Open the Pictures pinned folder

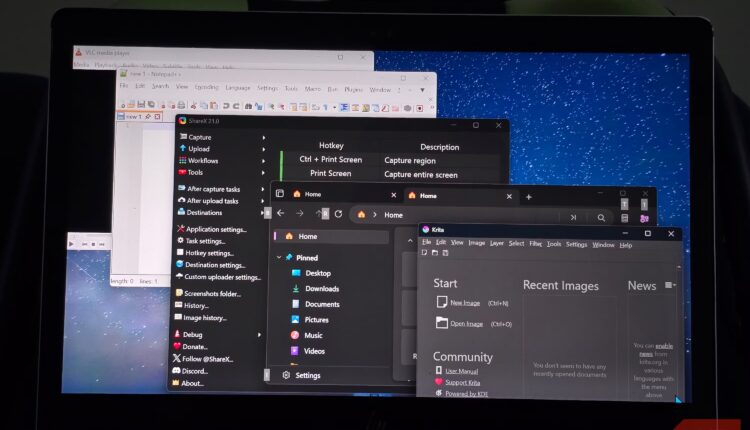pos(310,320)
